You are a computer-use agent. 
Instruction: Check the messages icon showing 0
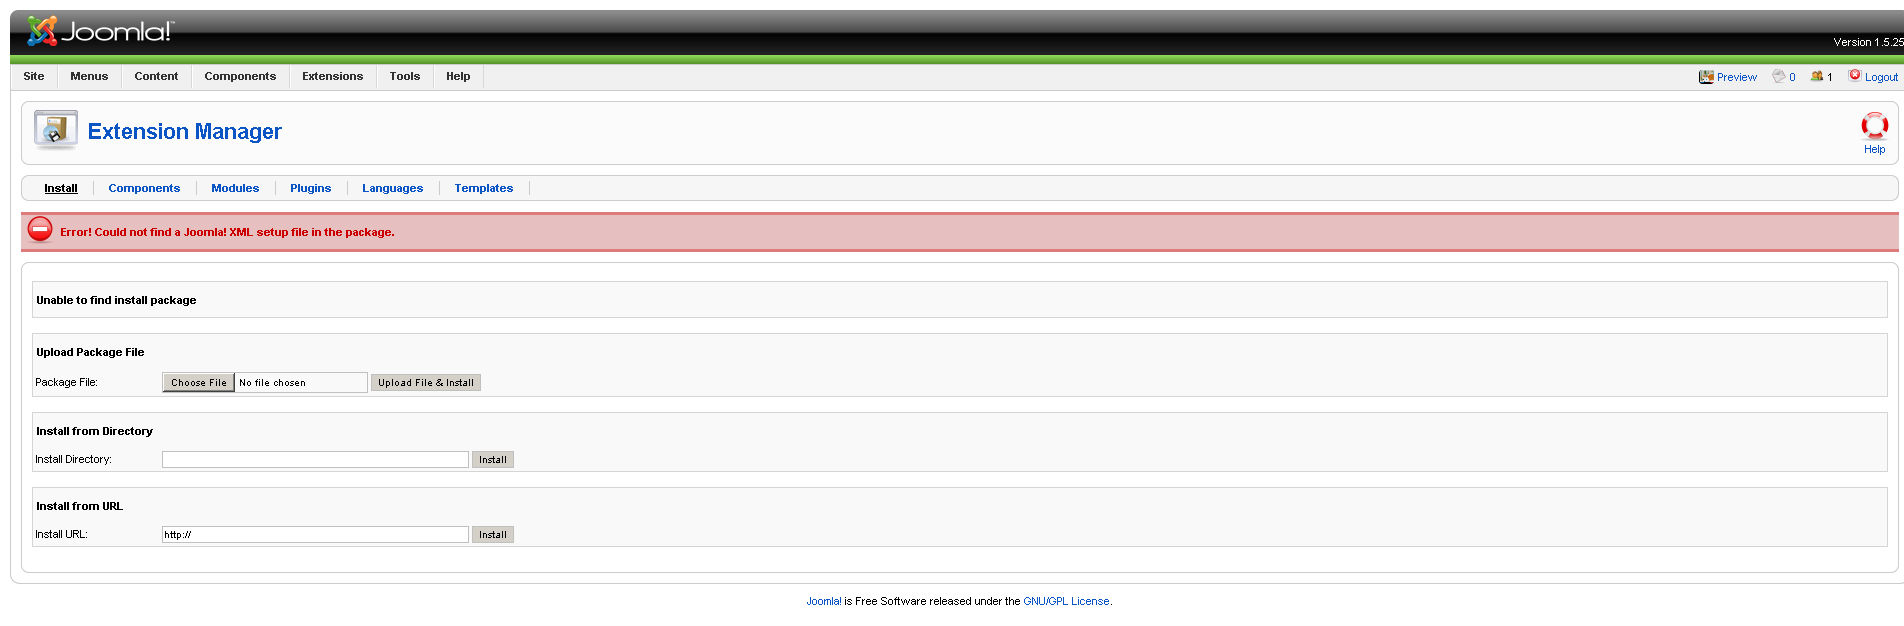point(1779,76)
